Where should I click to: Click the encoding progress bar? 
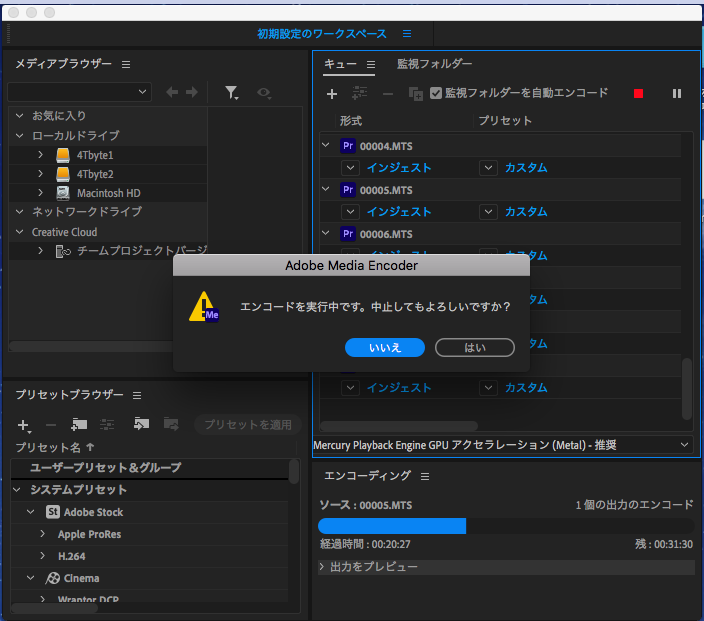tap(506, 526)
